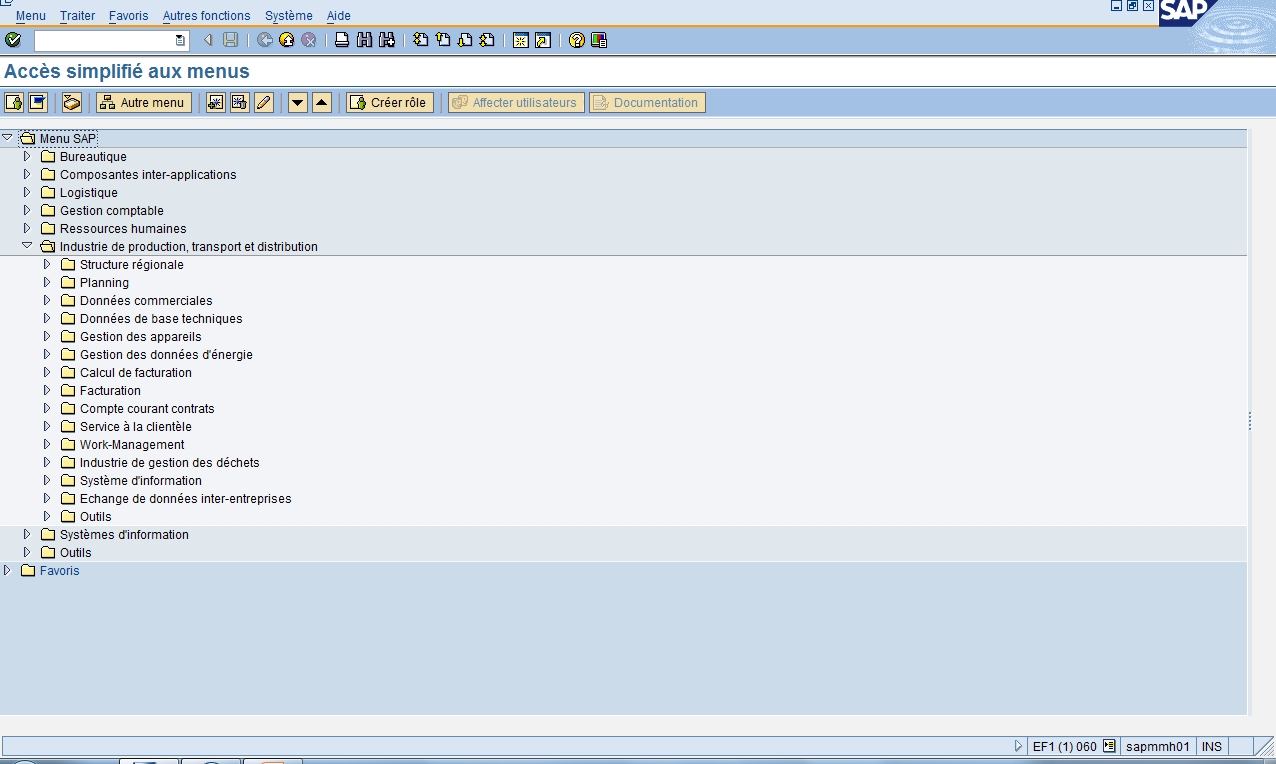Click the change favorites pencil icon
Screen dimensions: 1276x764
[x=264, y=102]
